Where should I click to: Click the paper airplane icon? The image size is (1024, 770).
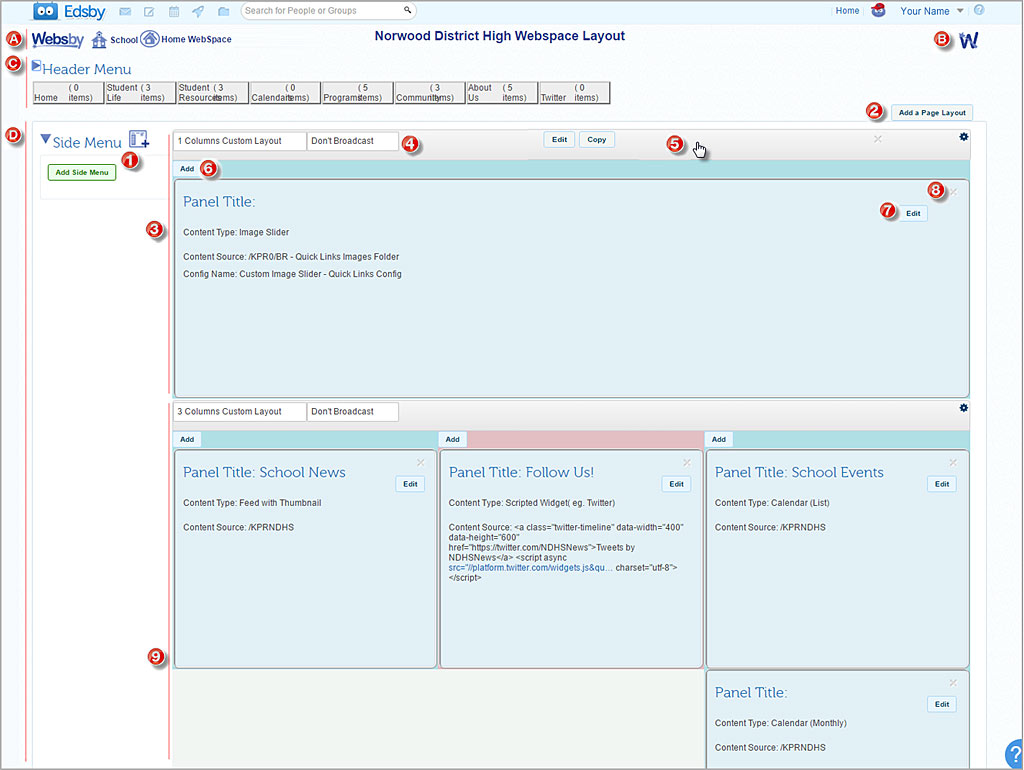tap(198, 11)
